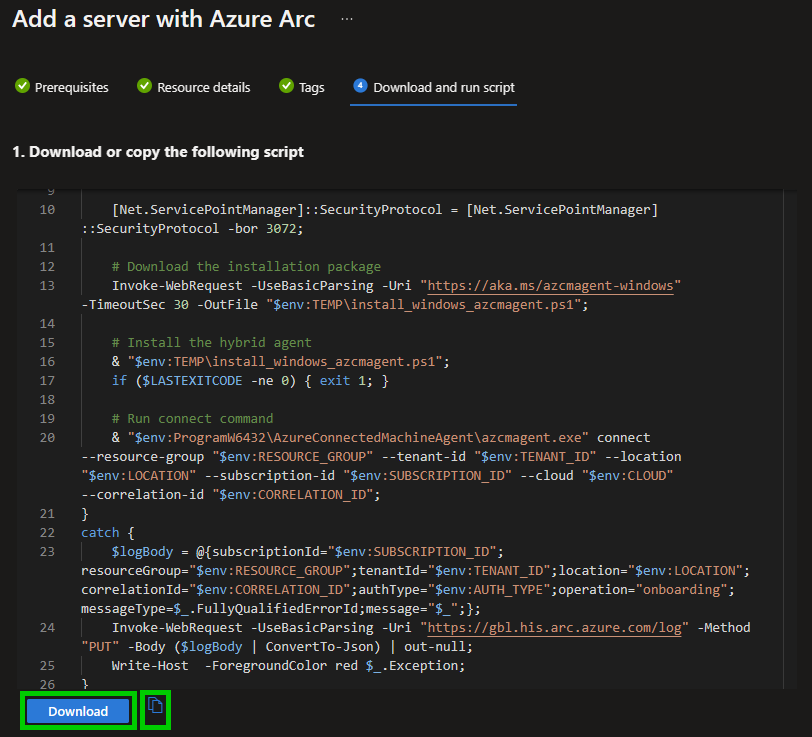Click line number 24 in the gutter
This screenshot has width=812, height=737.
(x=47, y=628)
